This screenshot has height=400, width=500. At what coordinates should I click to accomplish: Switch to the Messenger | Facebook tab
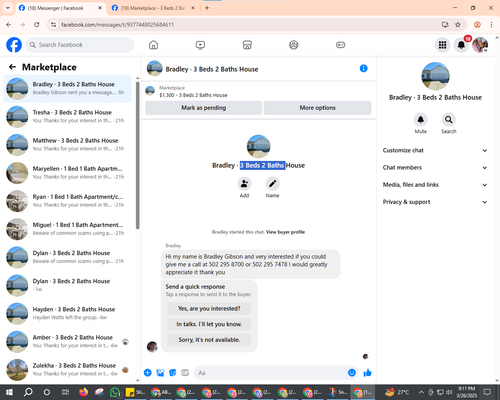60,8
